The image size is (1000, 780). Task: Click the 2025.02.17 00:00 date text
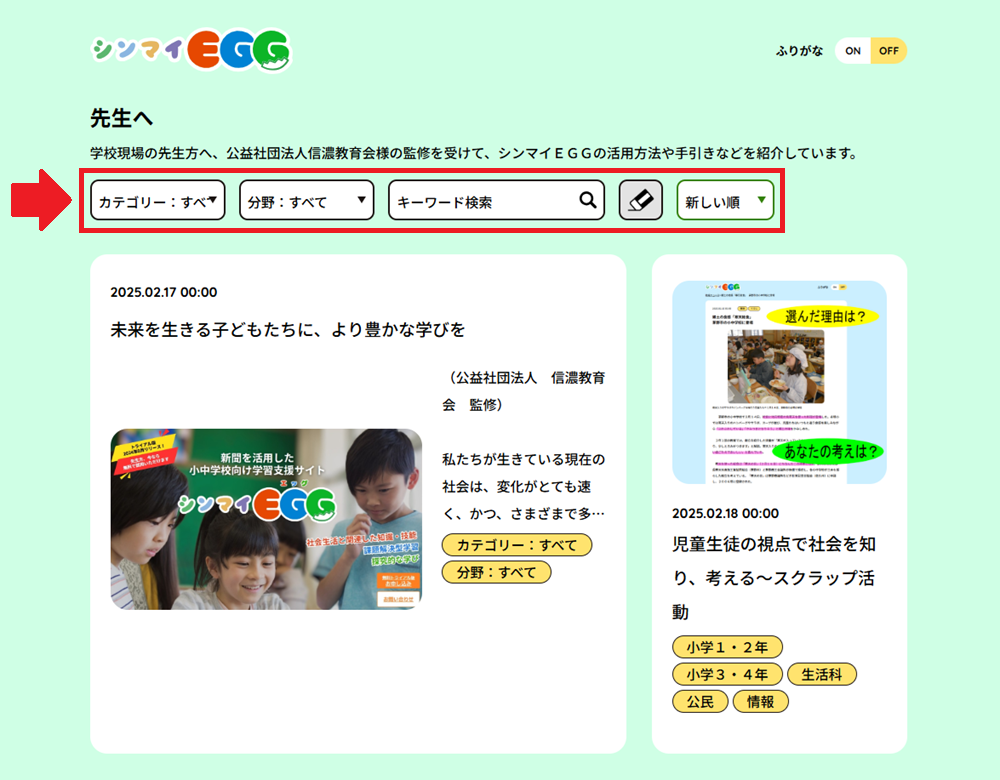click(x=164, y=292)
